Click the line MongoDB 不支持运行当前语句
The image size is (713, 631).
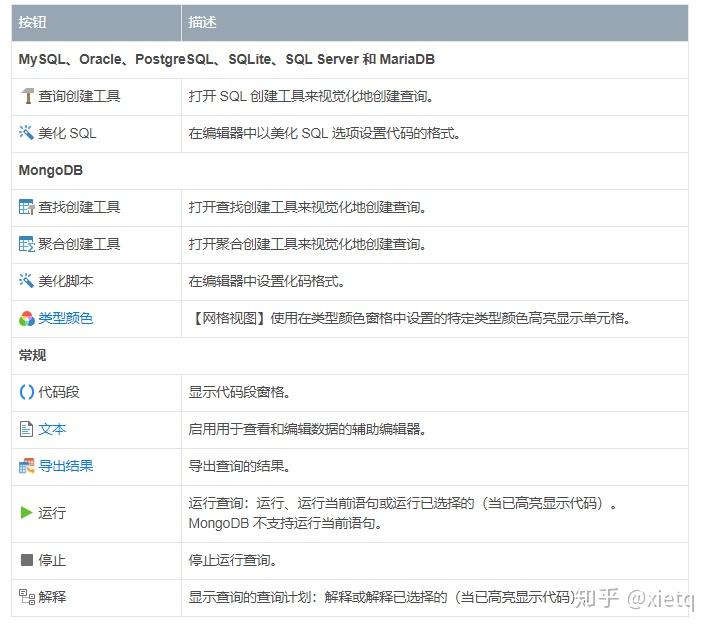(x=285, y=523)
